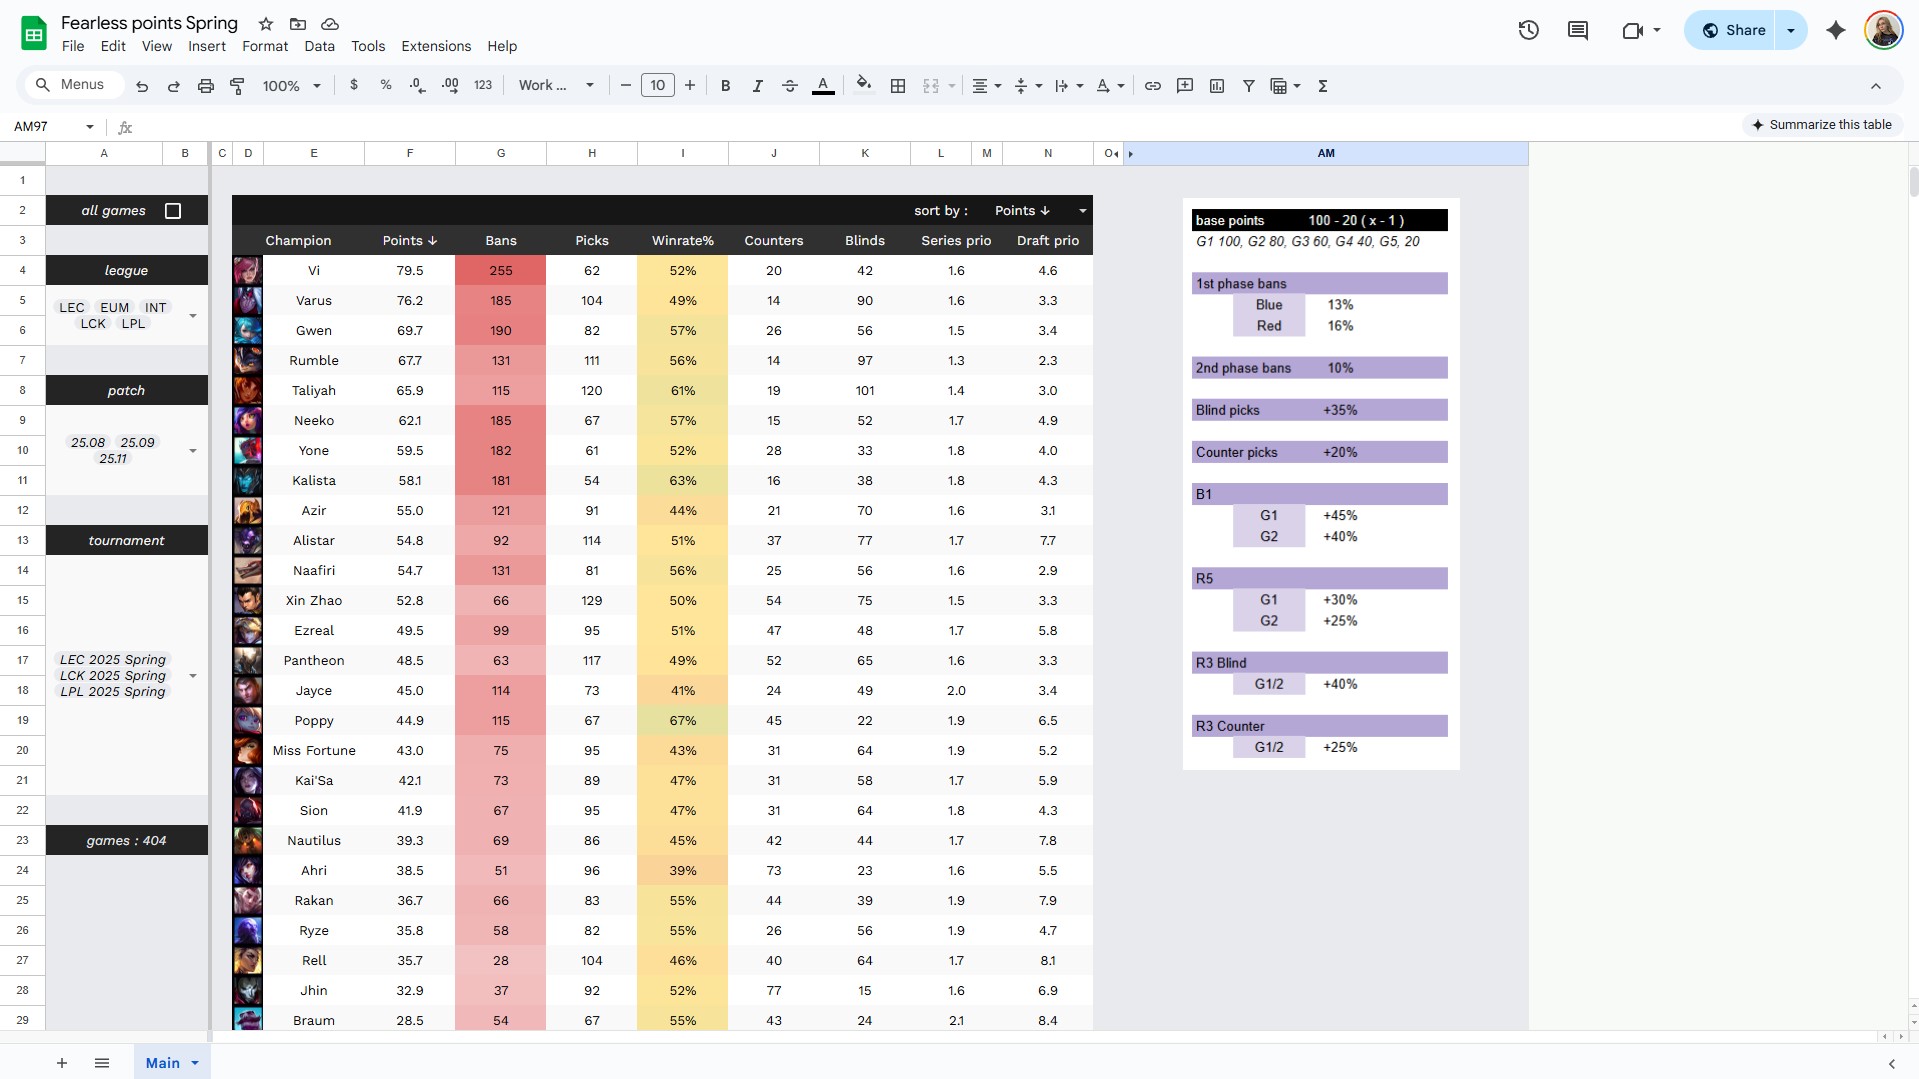
Task: Activate the Paint format tool
Action: coord(237,86)
